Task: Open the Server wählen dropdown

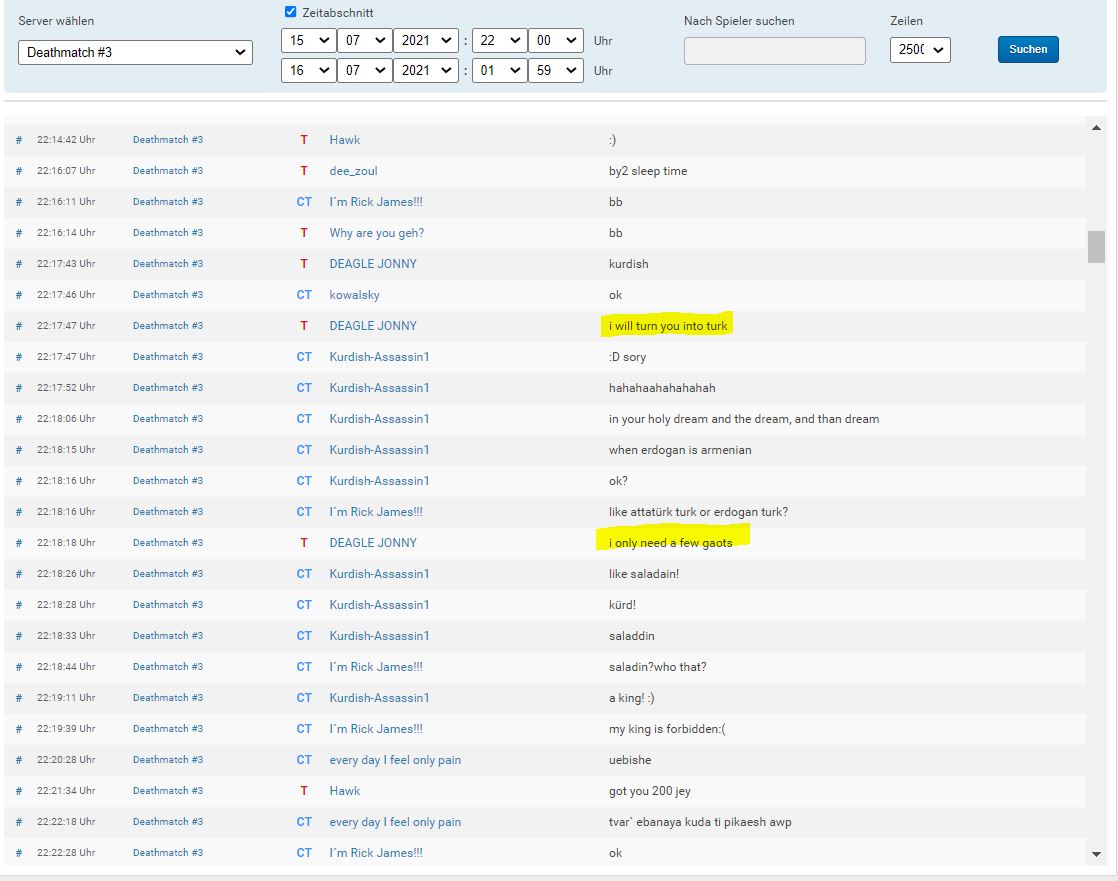Action: tap(135, 52)
